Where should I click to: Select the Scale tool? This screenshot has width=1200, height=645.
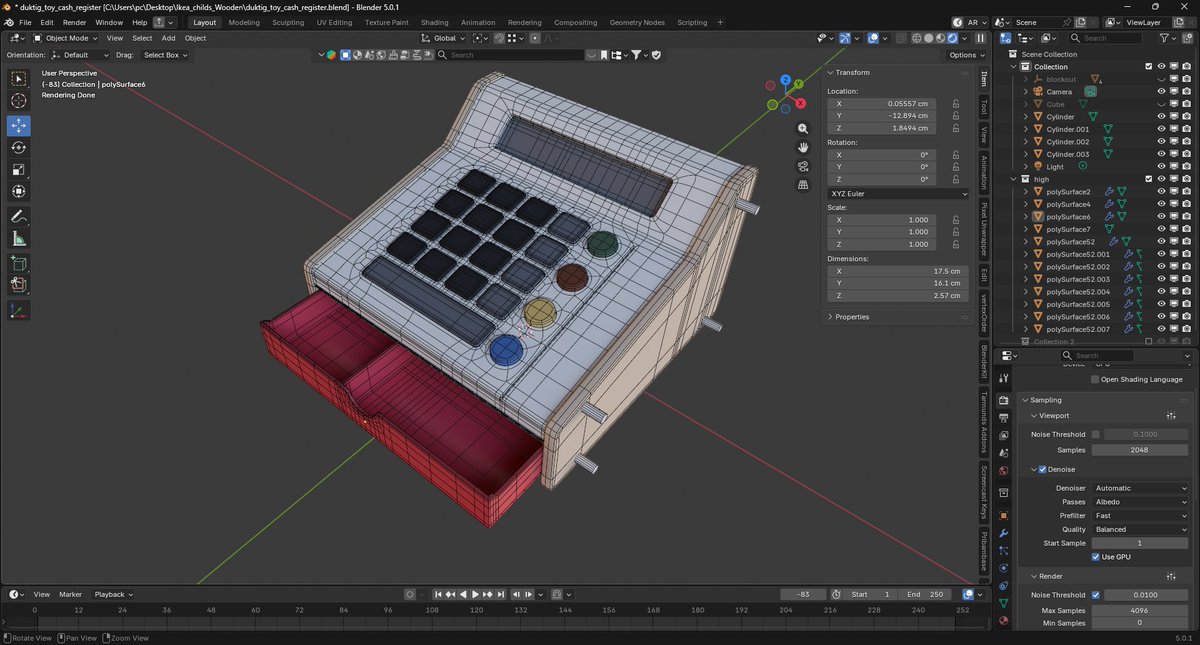pos(19,170)
